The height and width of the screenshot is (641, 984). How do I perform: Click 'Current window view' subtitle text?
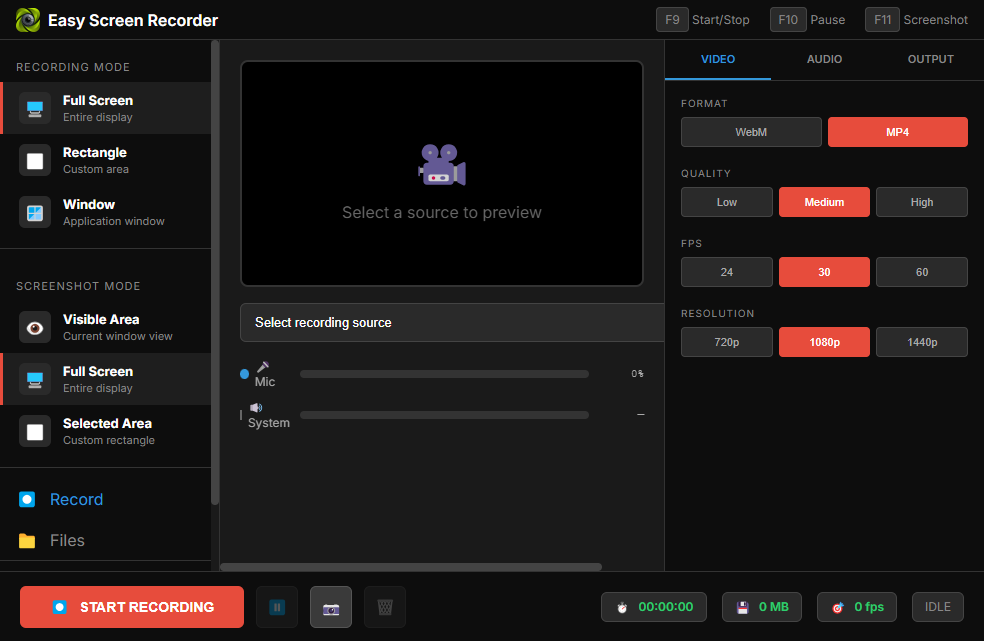coord(117,336)
